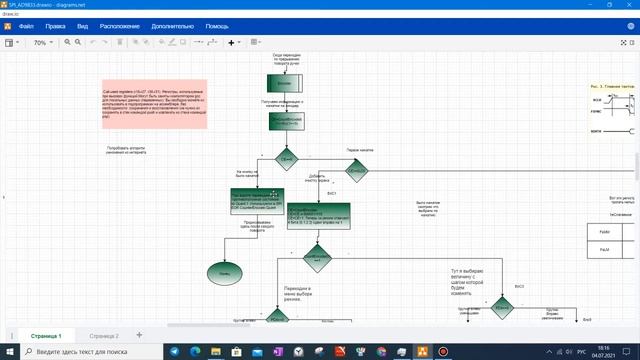
Task: Click the draw.io logo icon
Action: (x=7, y=27)
